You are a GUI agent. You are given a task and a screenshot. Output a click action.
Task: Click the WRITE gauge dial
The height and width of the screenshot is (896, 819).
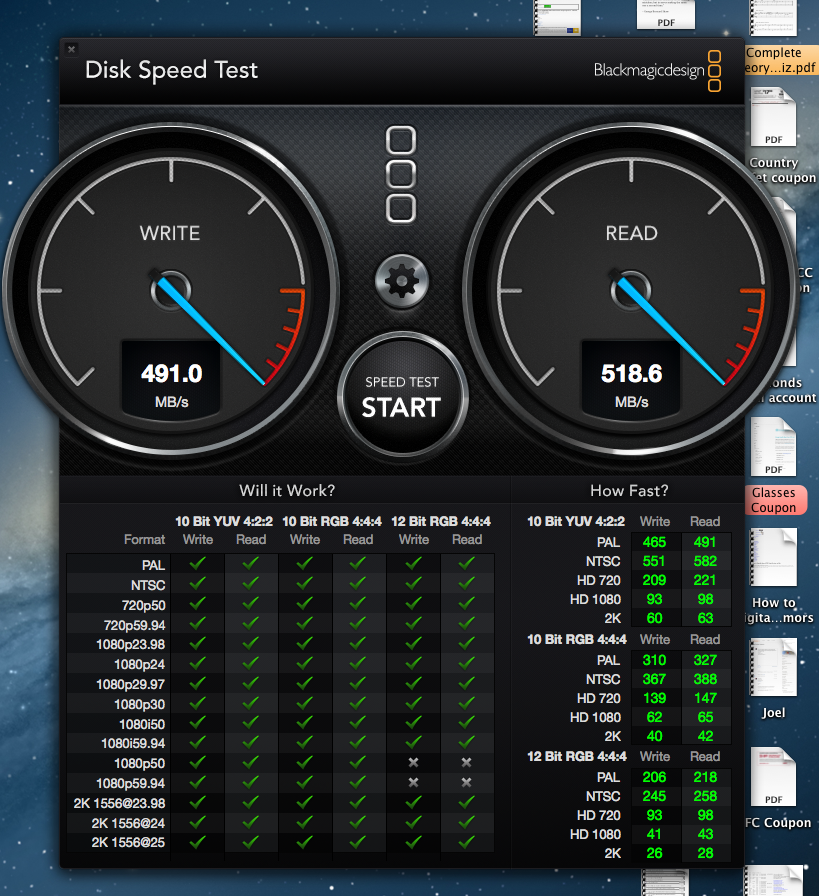click(171, 290)
